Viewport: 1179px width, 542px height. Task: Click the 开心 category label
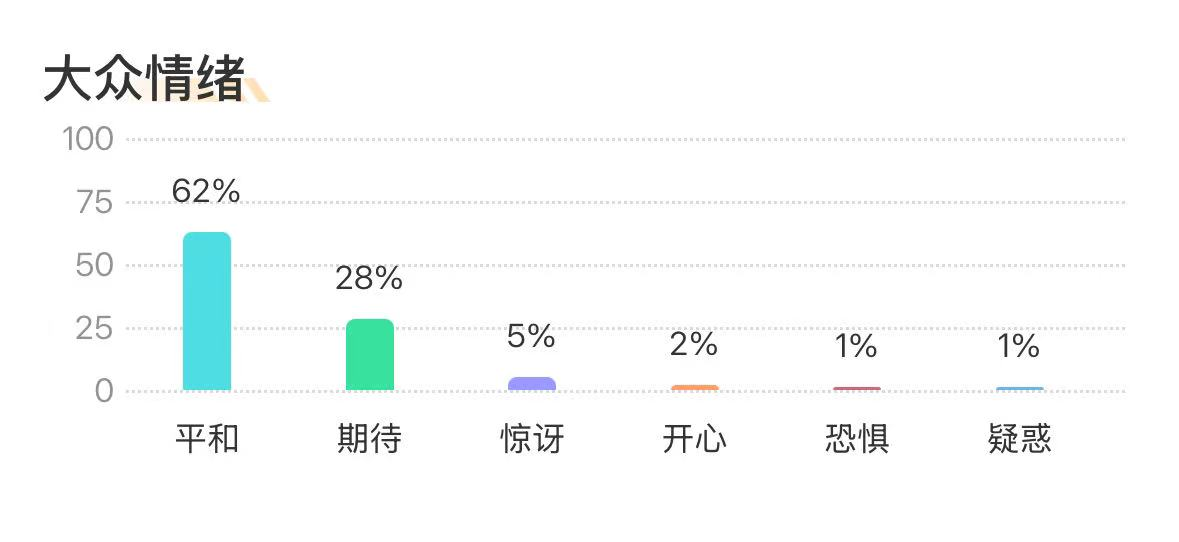694,439
